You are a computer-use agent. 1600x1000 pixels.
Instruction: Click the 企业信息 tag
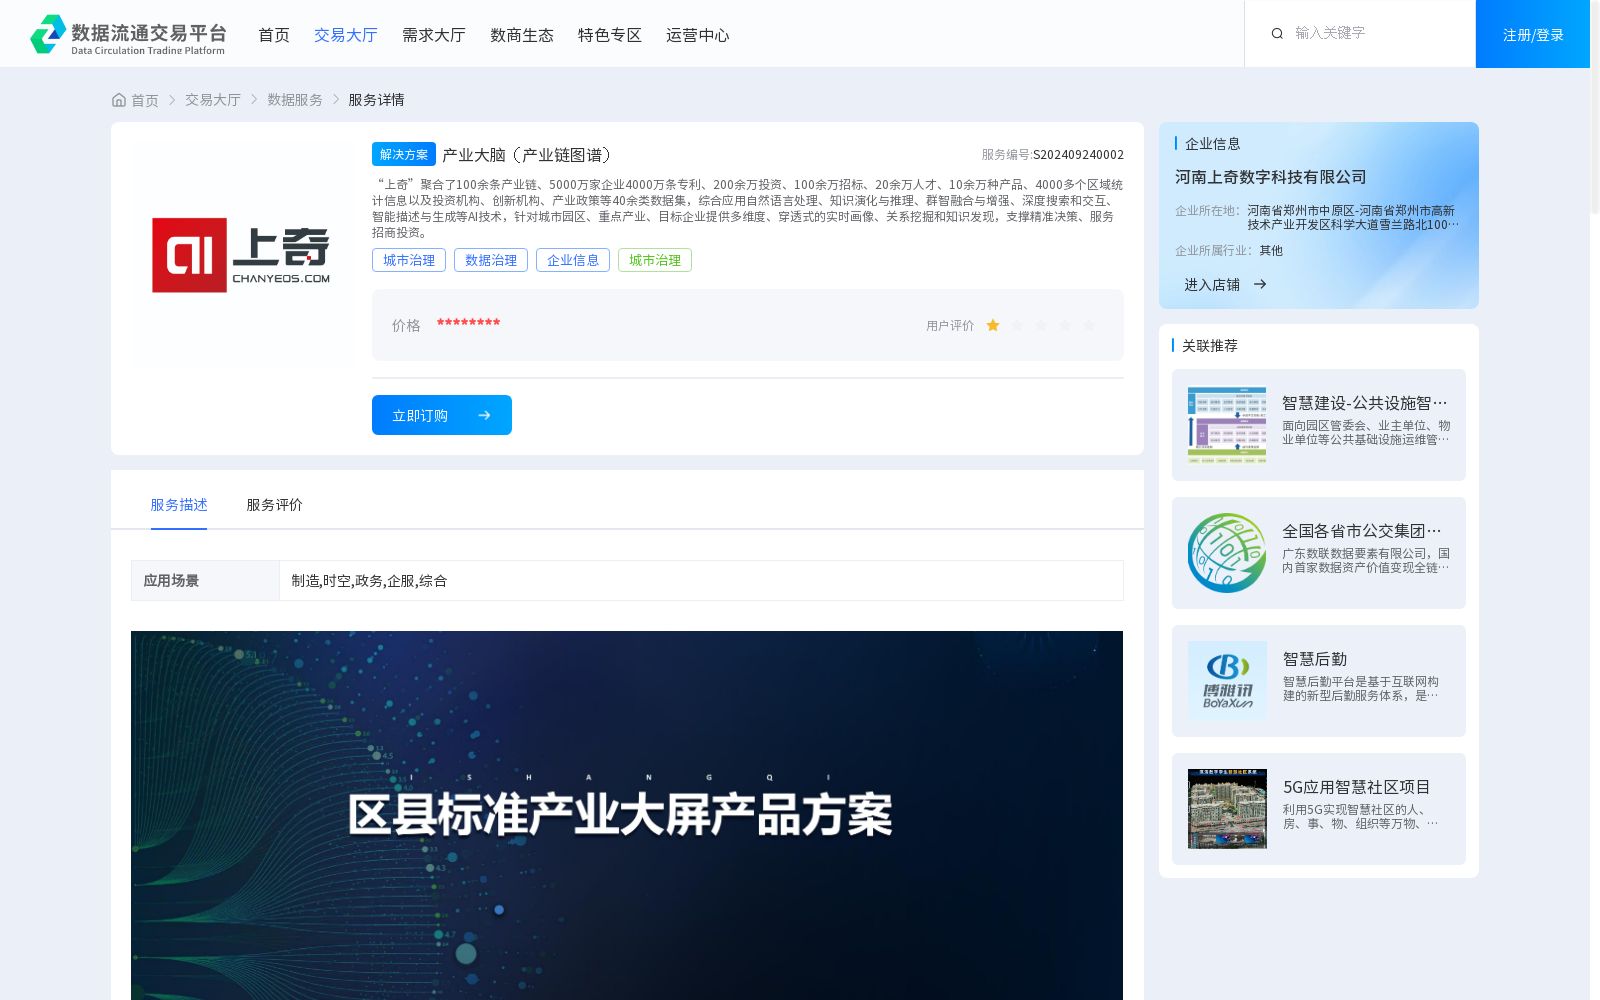click(x=573, y=260)
